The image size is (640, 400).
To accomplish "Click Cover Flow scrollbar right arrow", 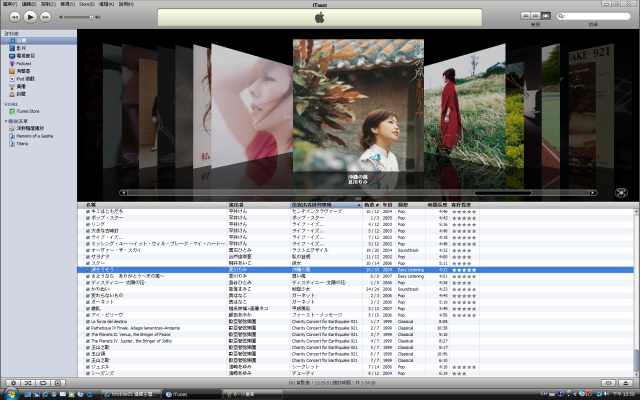I will tap(593, 193).
